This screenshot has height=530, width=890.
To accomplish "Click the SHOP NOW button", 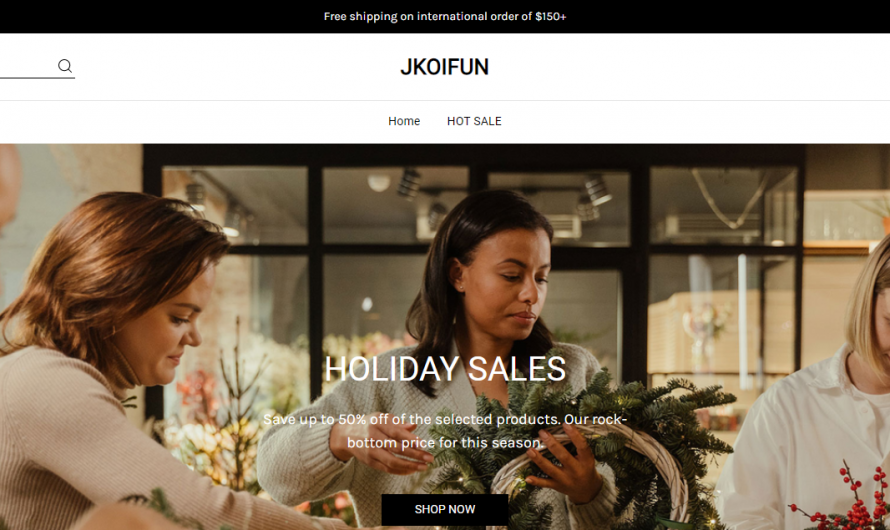I will pos(445,509).
